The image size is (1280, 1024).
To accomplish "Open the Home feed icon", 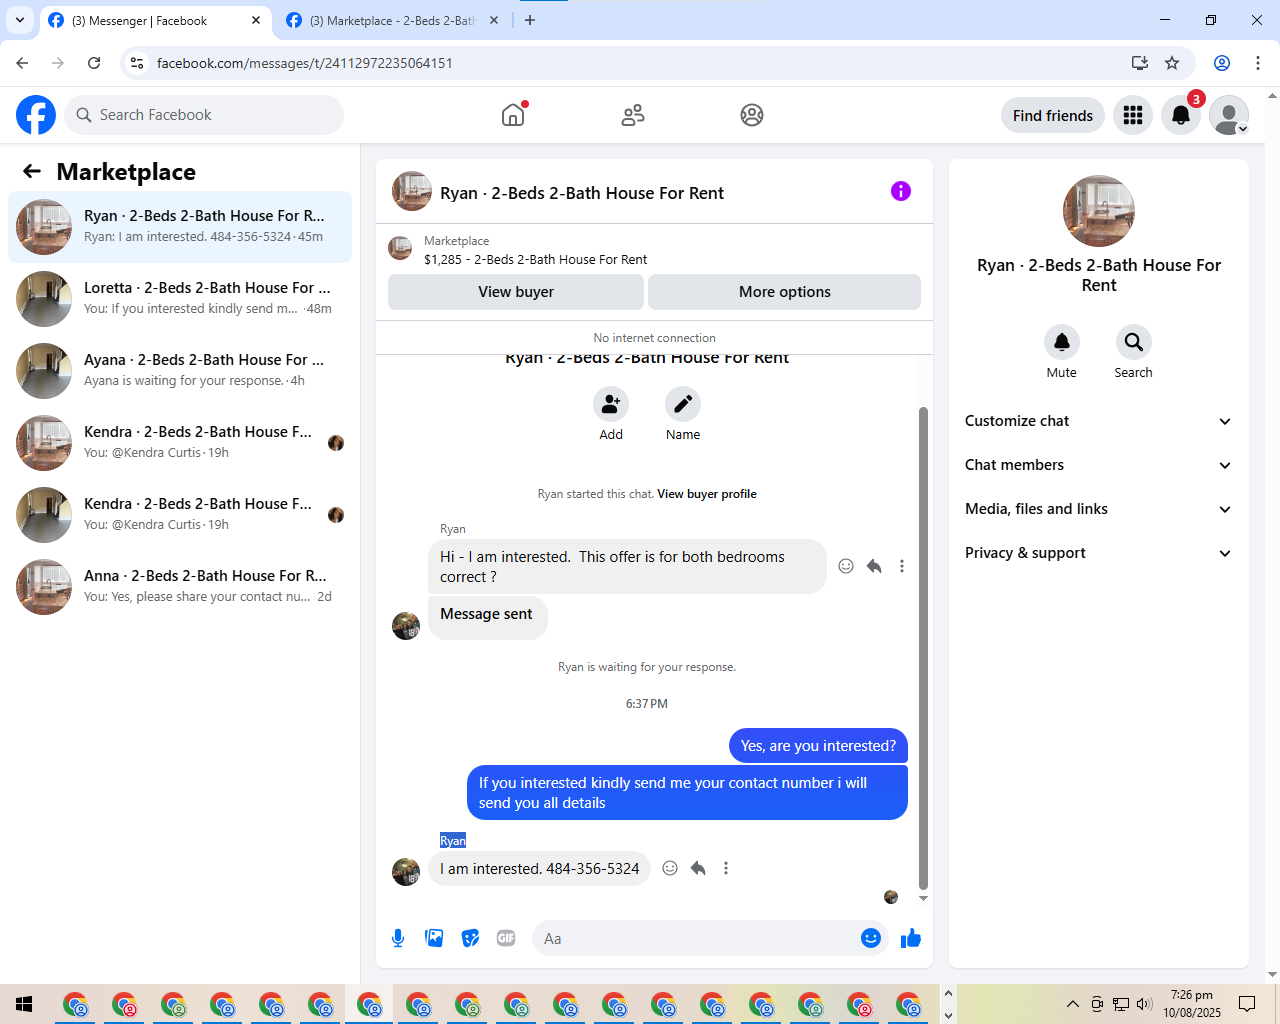I will click(x=513, y=115).
